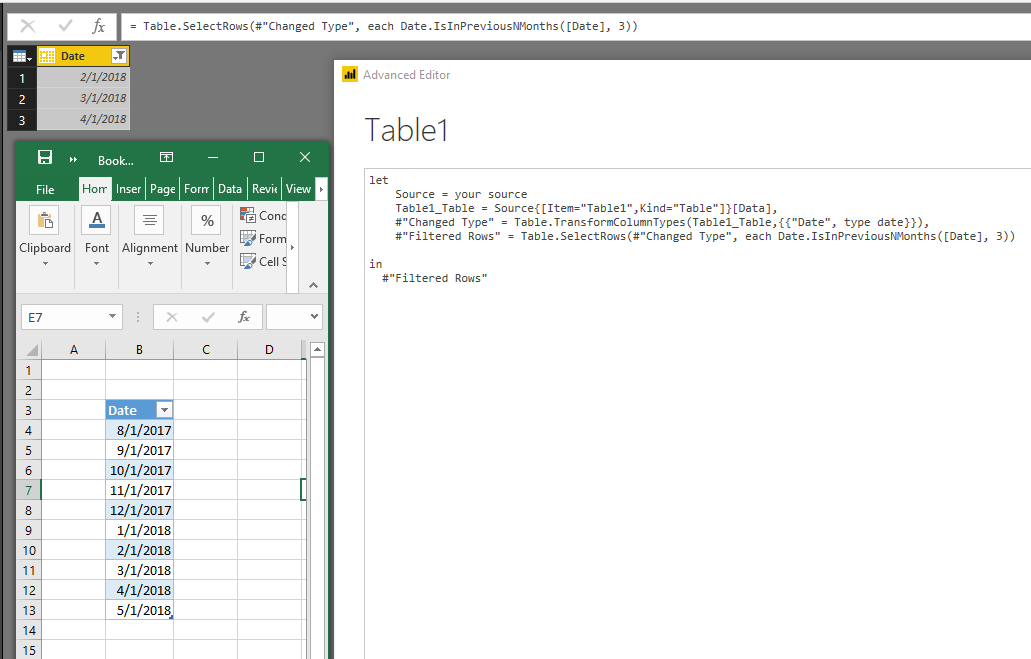This screenshot has width=1031, height=659.
Task: Expand the Clipboard group dropdown
Action: click(x=45, y=264)
